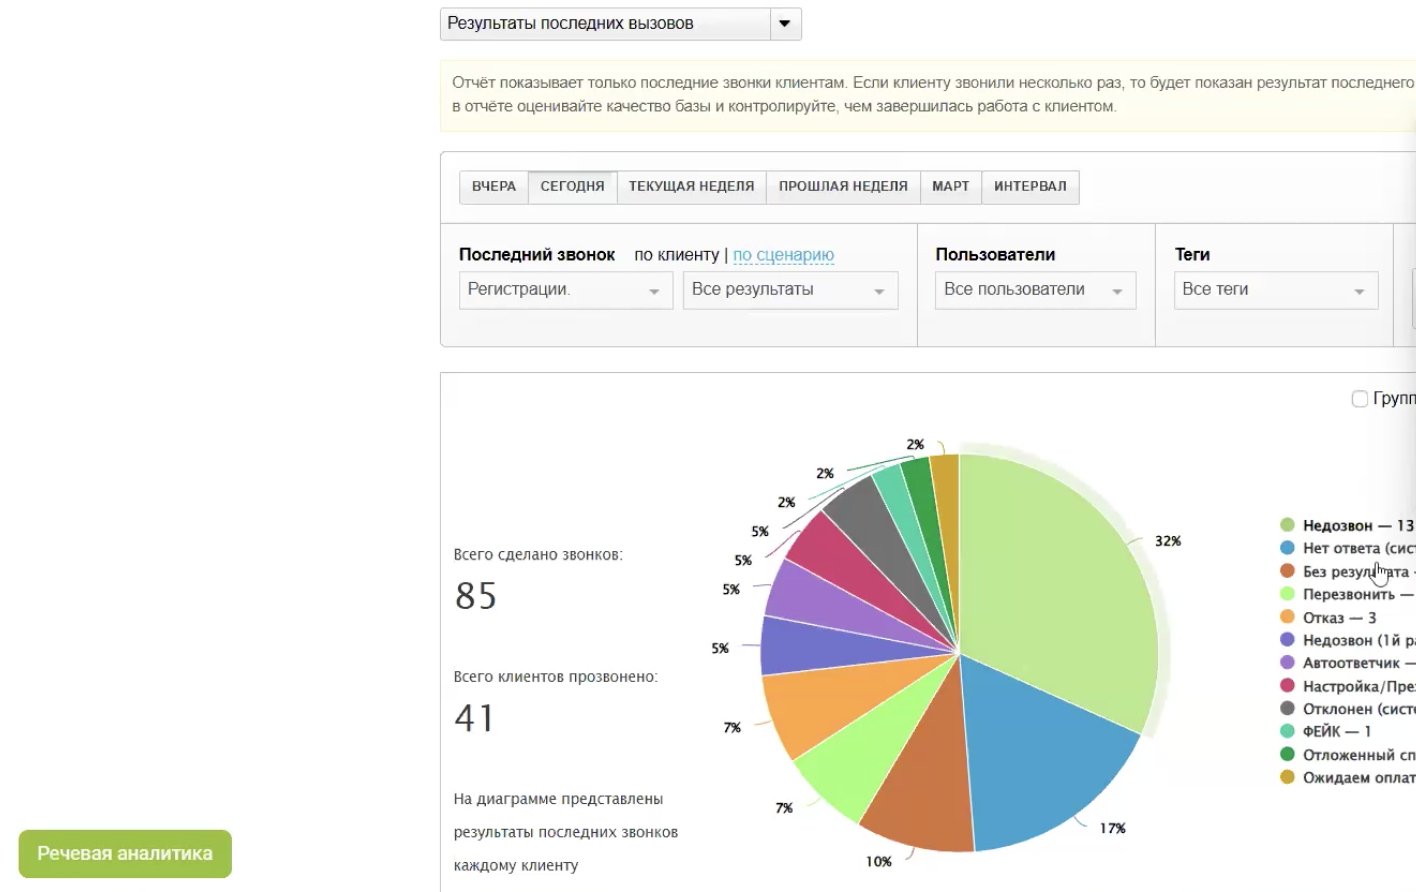This screenshot has height=892, width=1416.
Task: Click the Теги filter heading
Action: click(x=1192, y=255)
